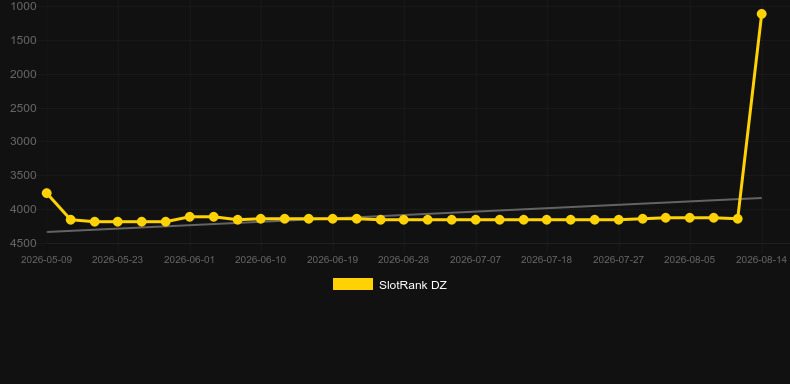Click the SlotRank DZ legend text
Viewport: 790px width, 384px height.
pyautogui.click(x=413, y=285)
